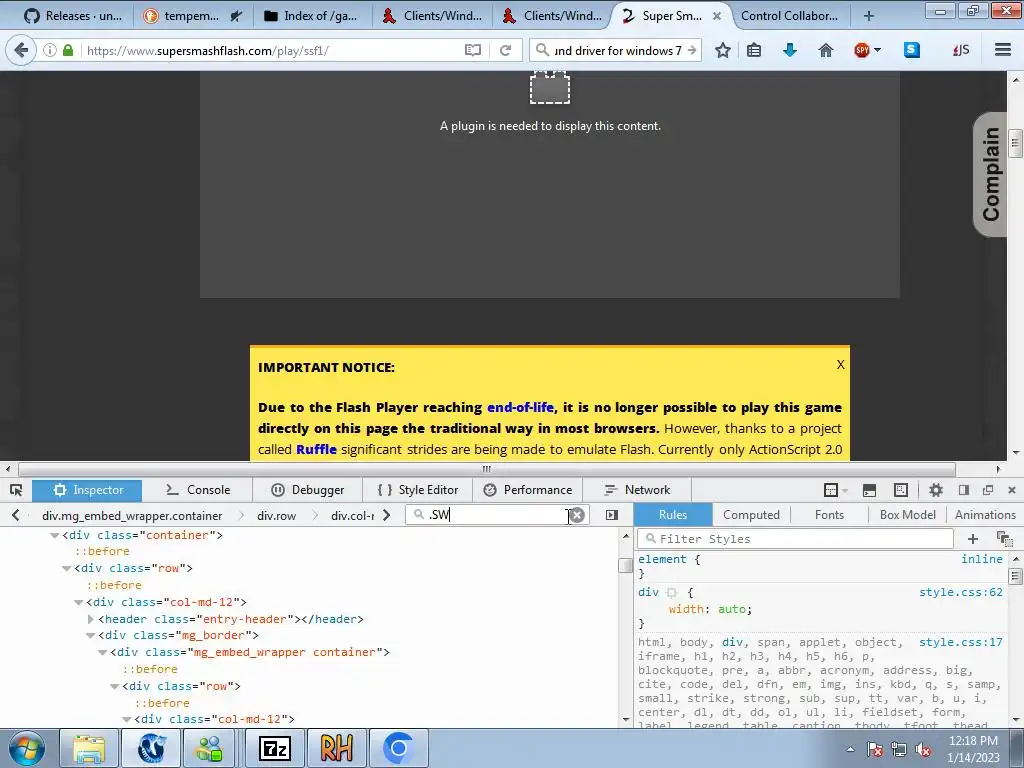Click the inspector HTML search field
Image resolution: width=1024 pixels, height=768 pixels.
[x=496, y=515]
